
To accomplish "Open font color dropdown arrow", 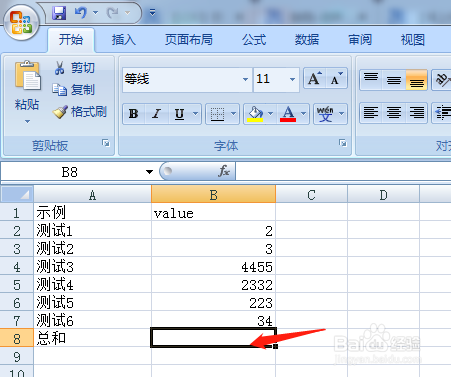I will tap(304, 114).
